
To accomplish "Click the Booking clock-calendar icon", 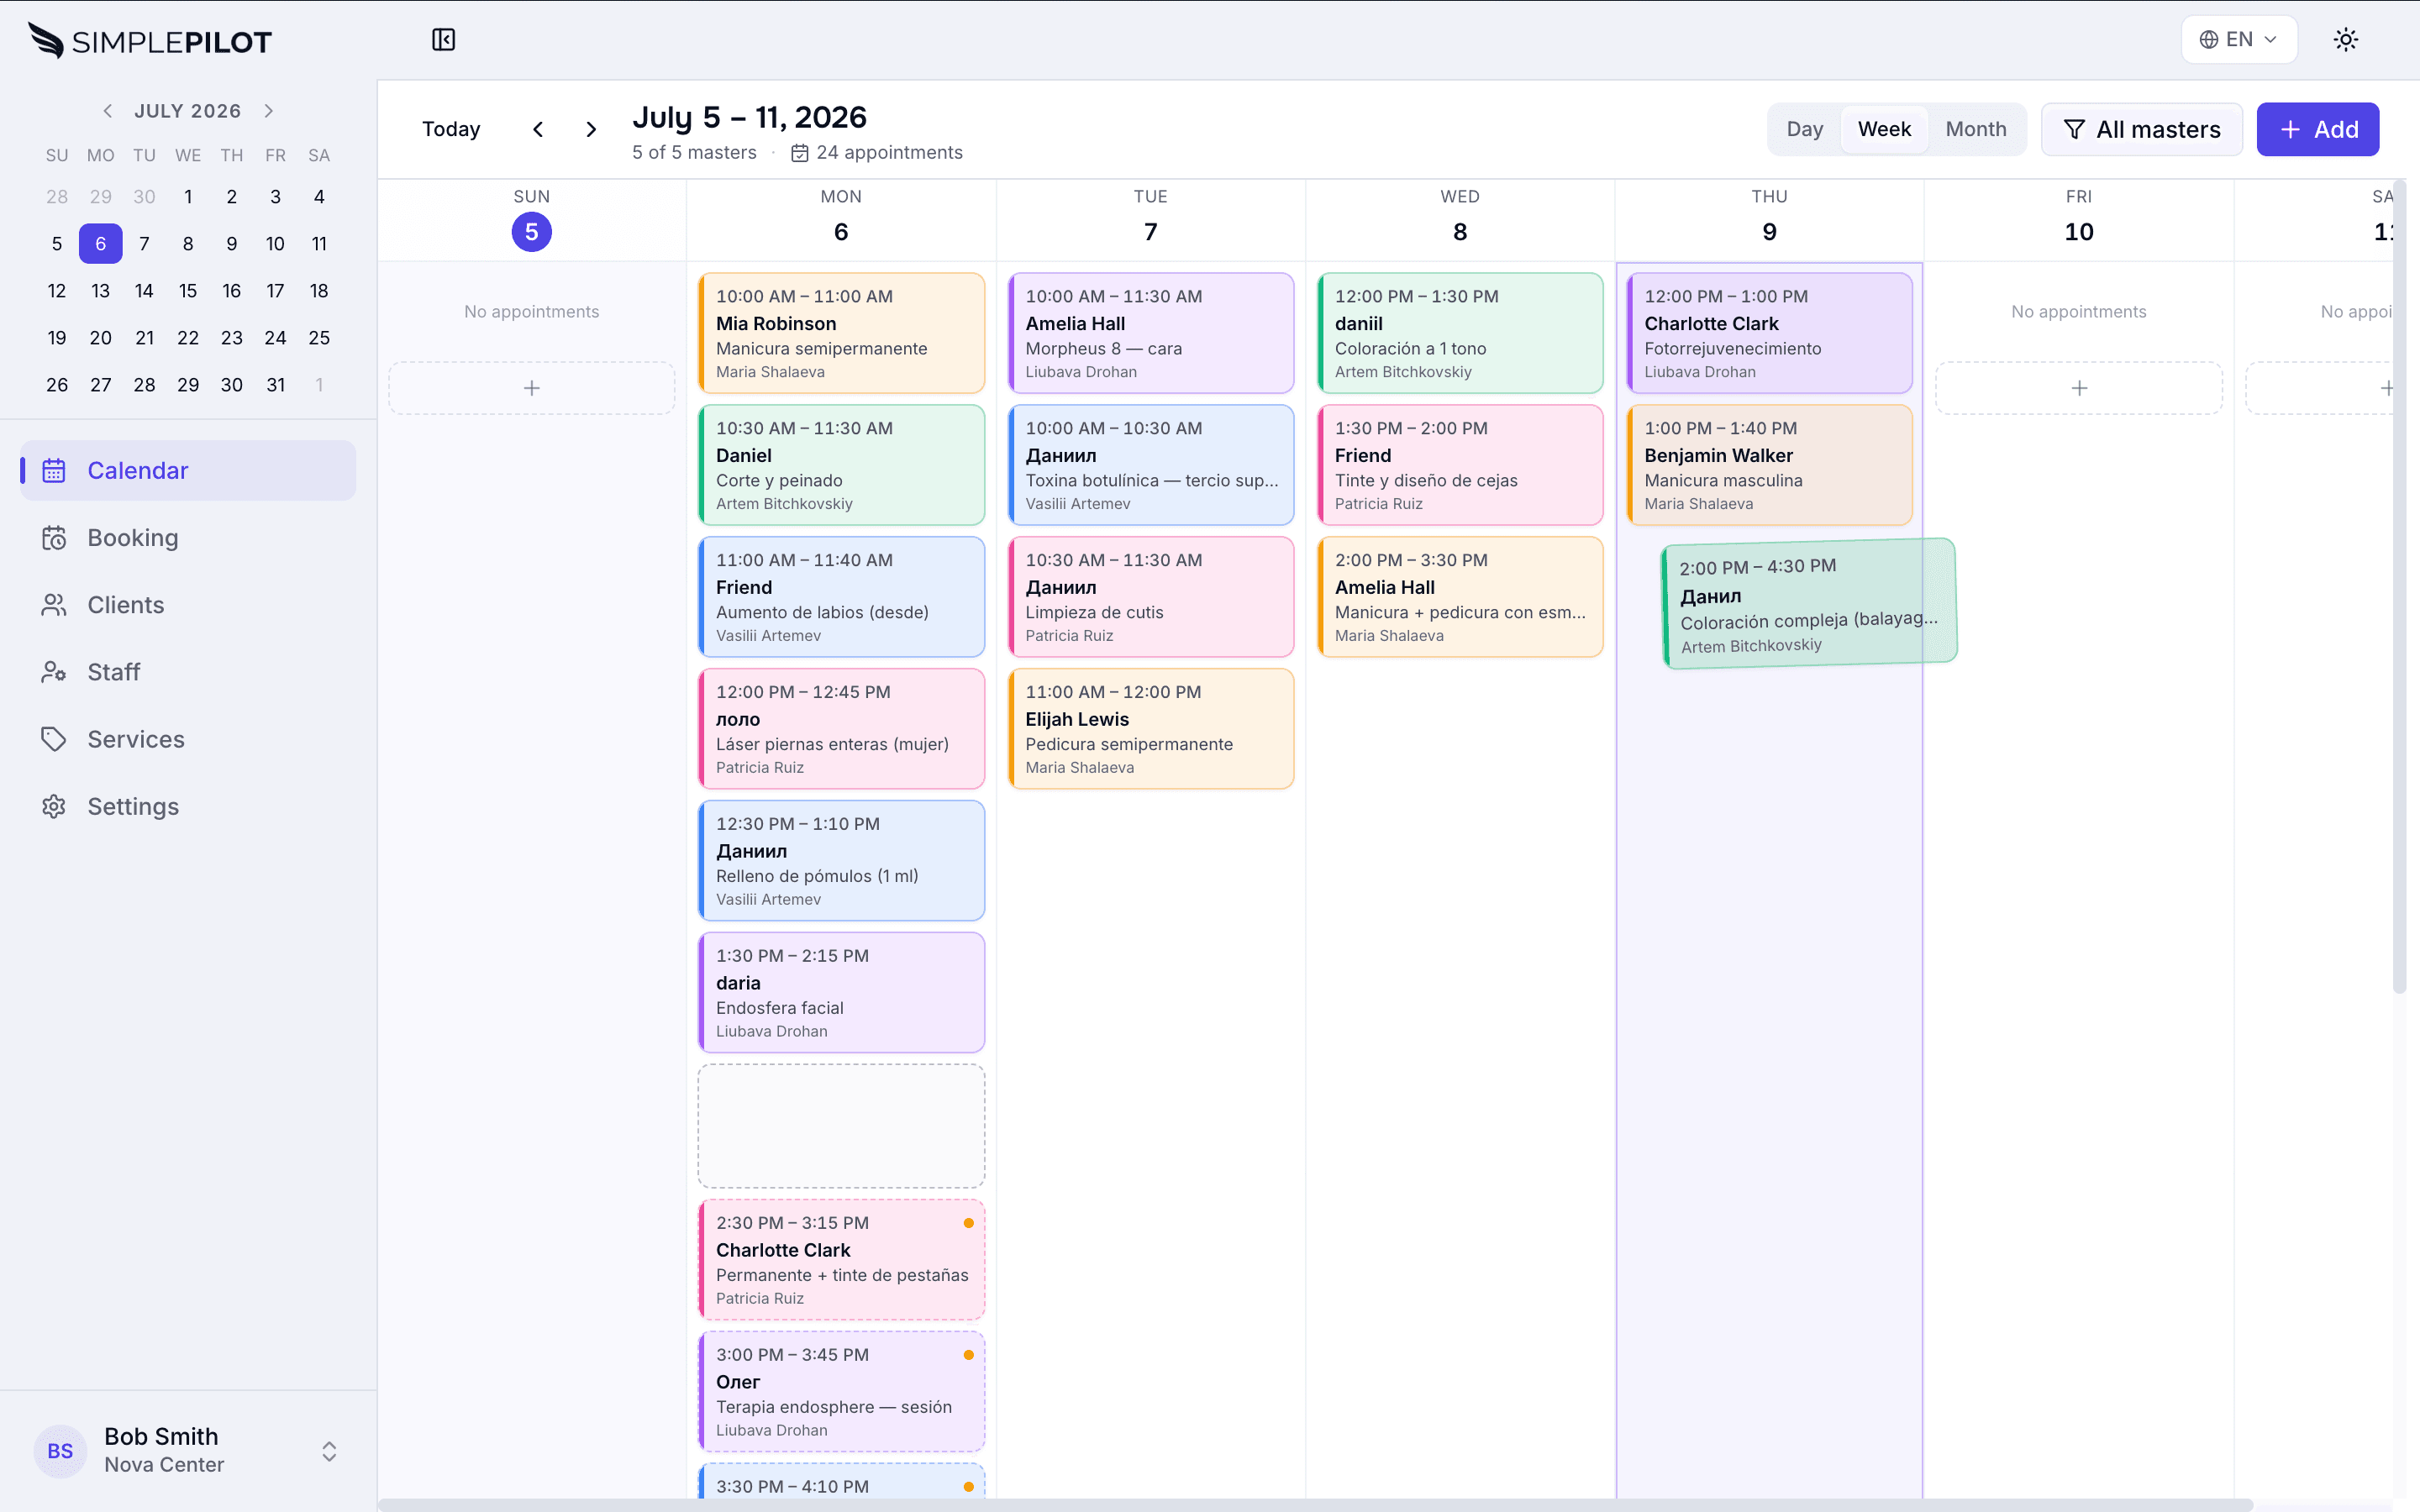I will 54,538.
